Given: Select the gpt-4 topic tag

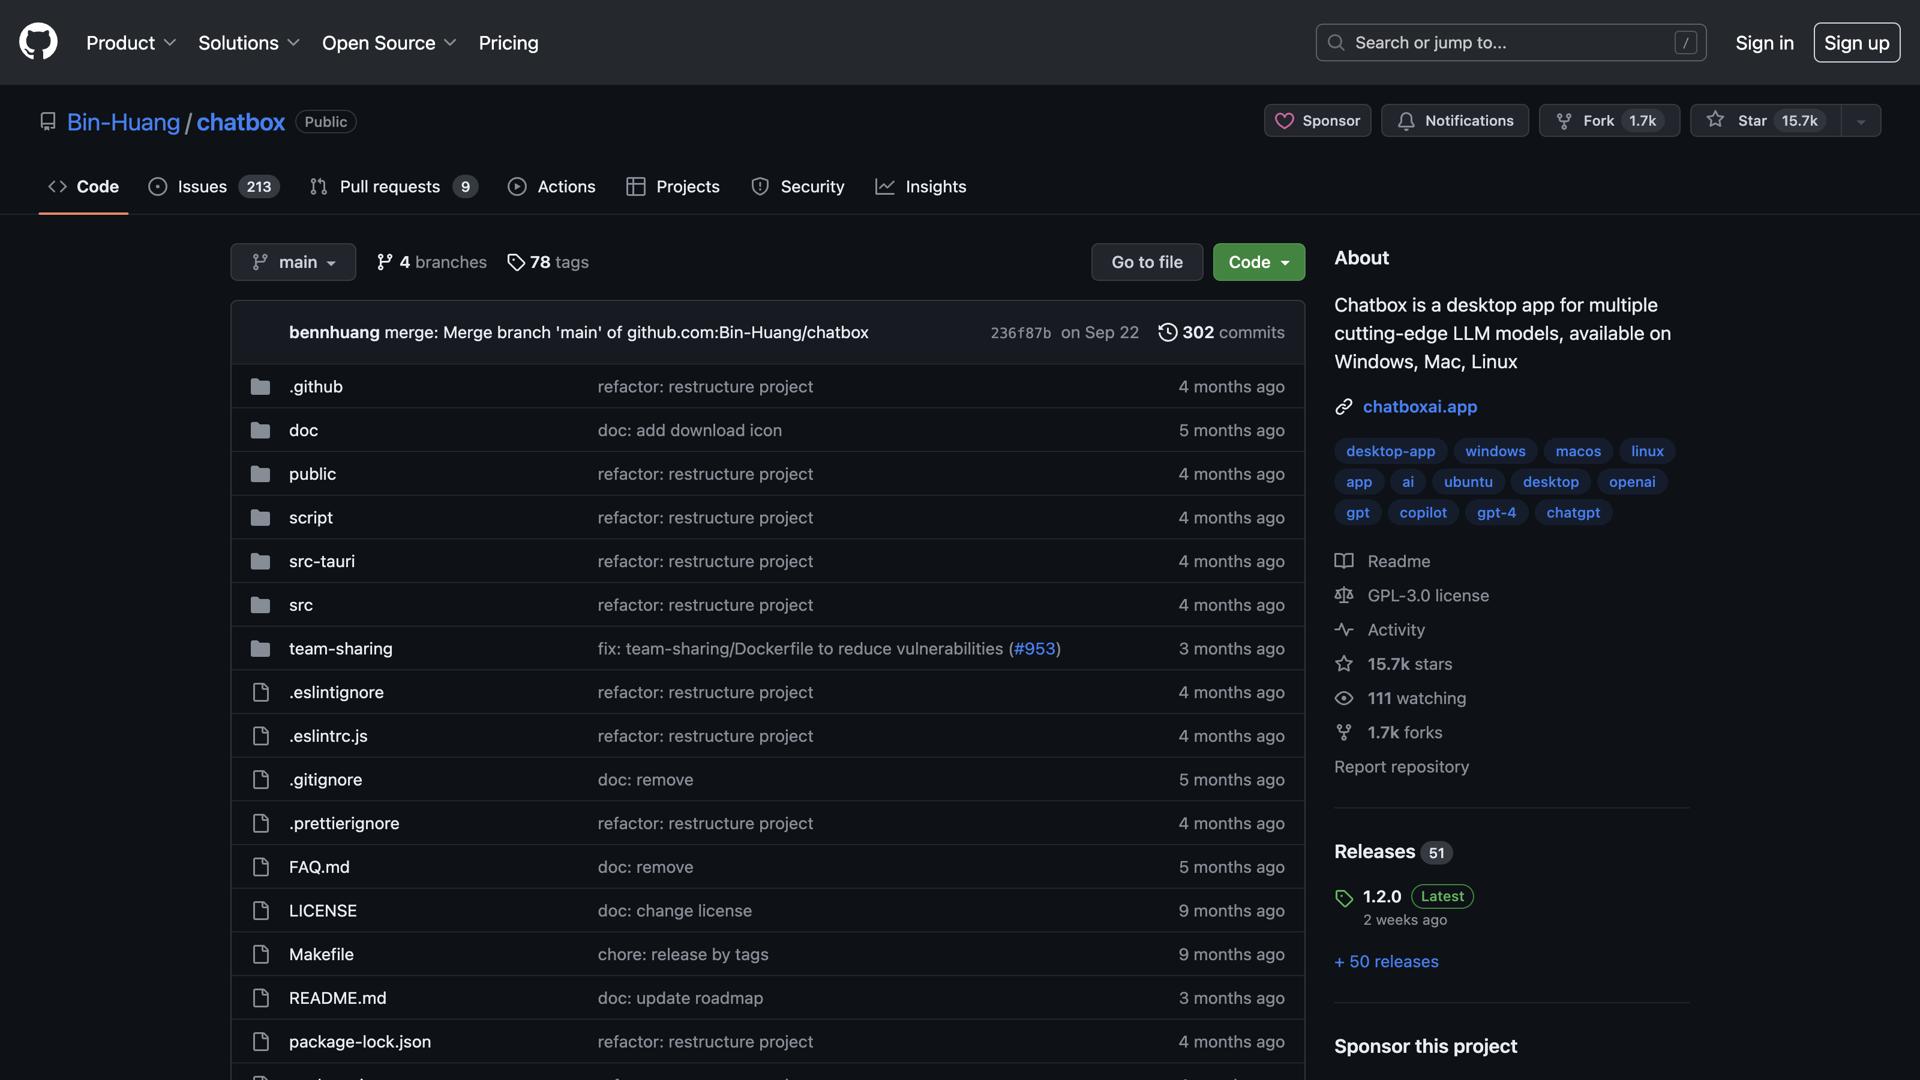Looking at the screenshot, I should click(1496, 513).
